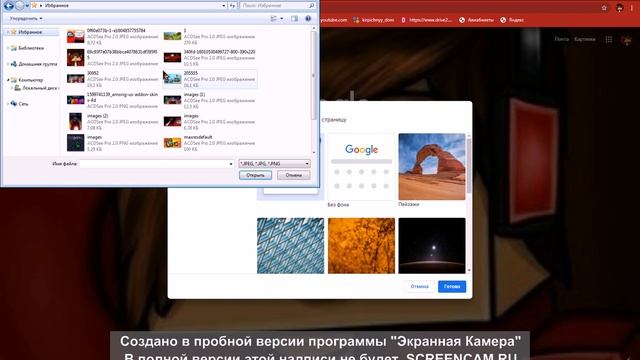Open the view options dropdown arrow
640x360 pixels.
tap(282, 19)
